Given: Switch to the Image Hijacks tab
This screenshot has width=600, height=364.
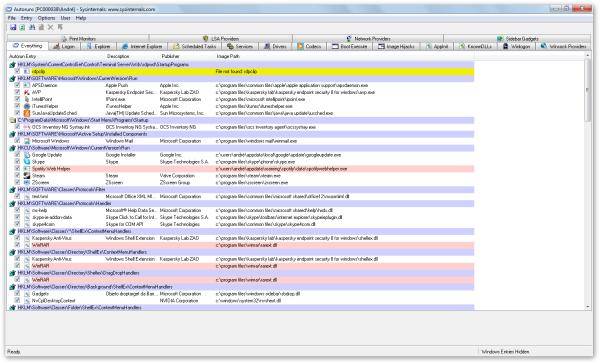Looking at the screenshot, I should point(396,46).
